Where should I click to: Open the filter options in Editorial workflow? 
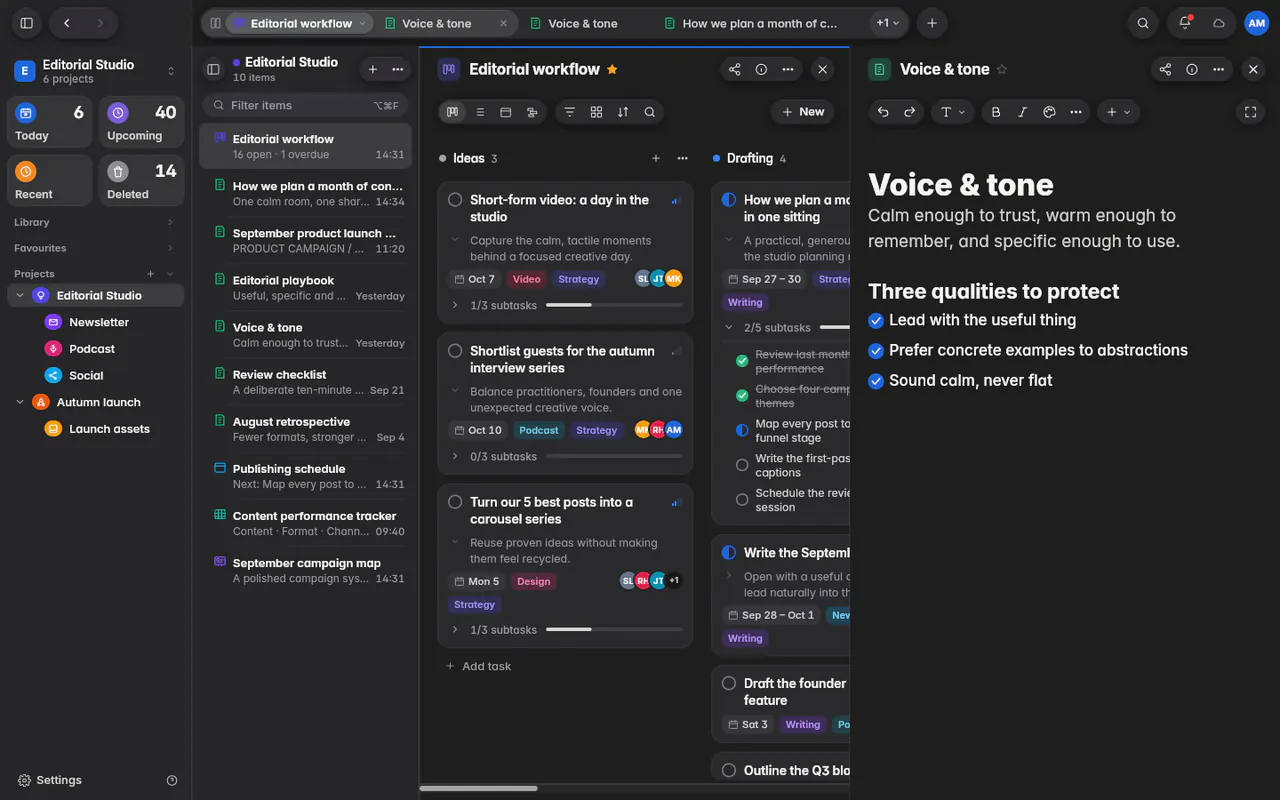(570, 112)
